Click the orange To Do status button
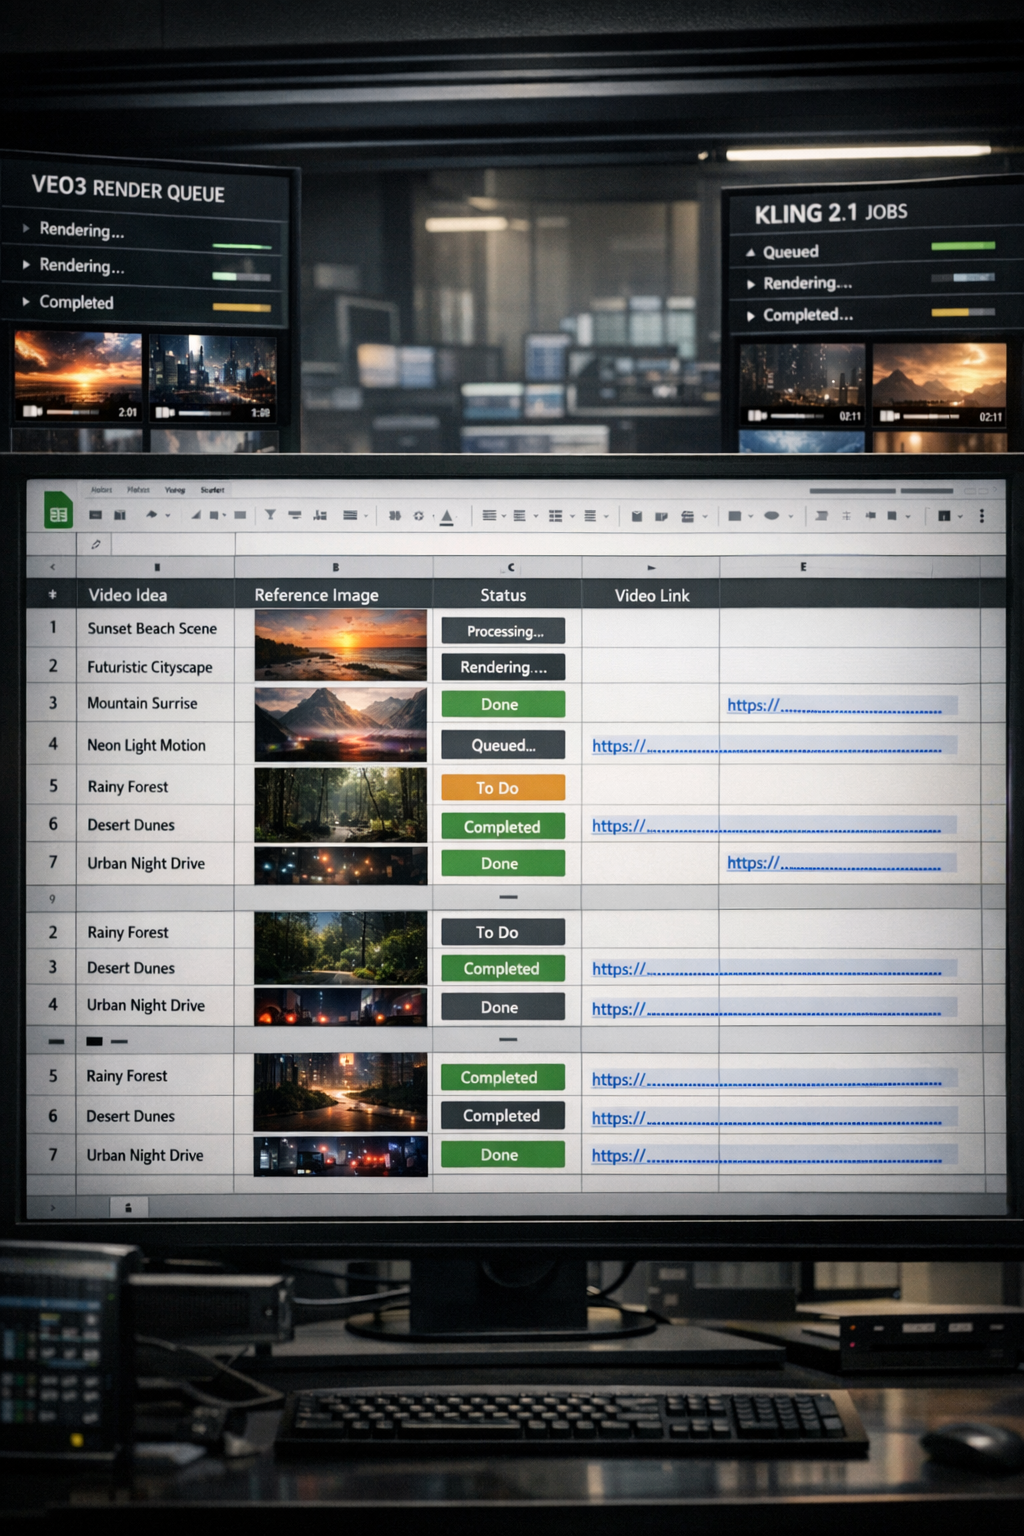Image resolution: width=1024 pixels, height=1536 pixels. 503,788
